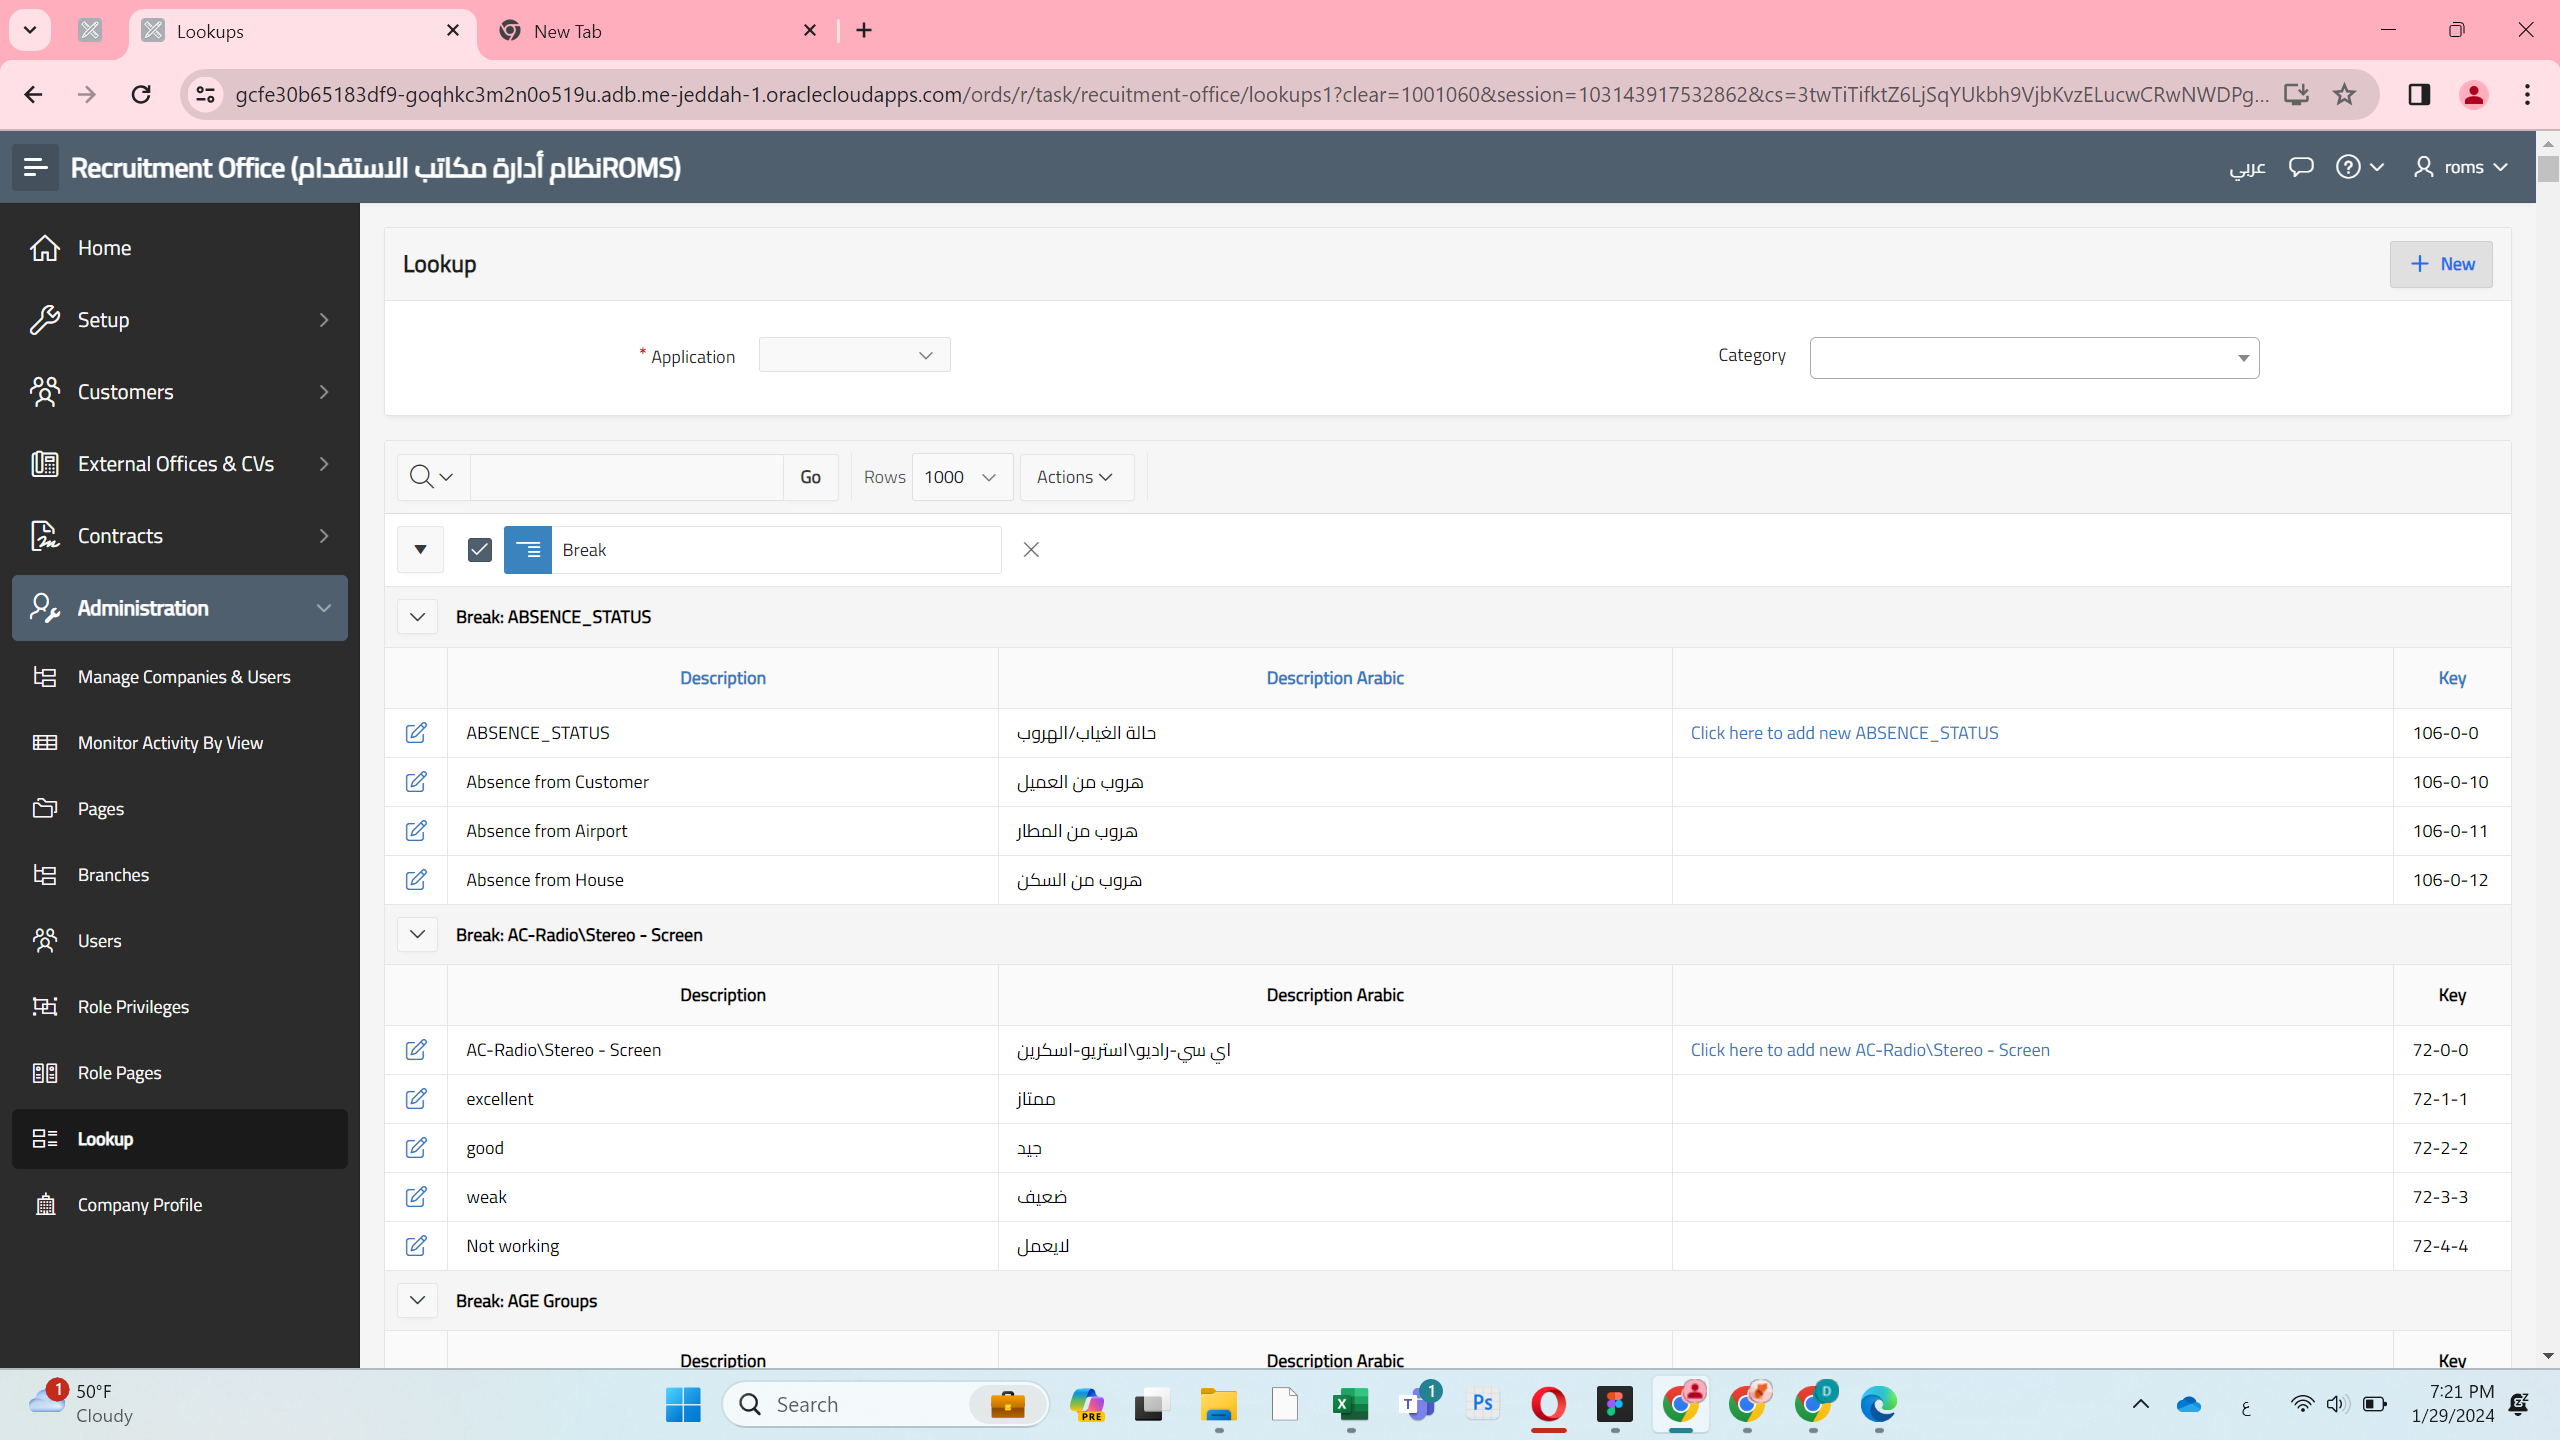Click the Go search button

[811, 477]
